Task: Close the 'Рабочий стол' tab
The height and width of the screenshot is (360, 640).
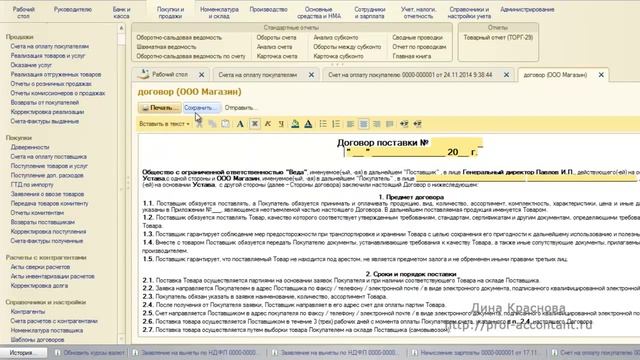Action: (201, 75)
